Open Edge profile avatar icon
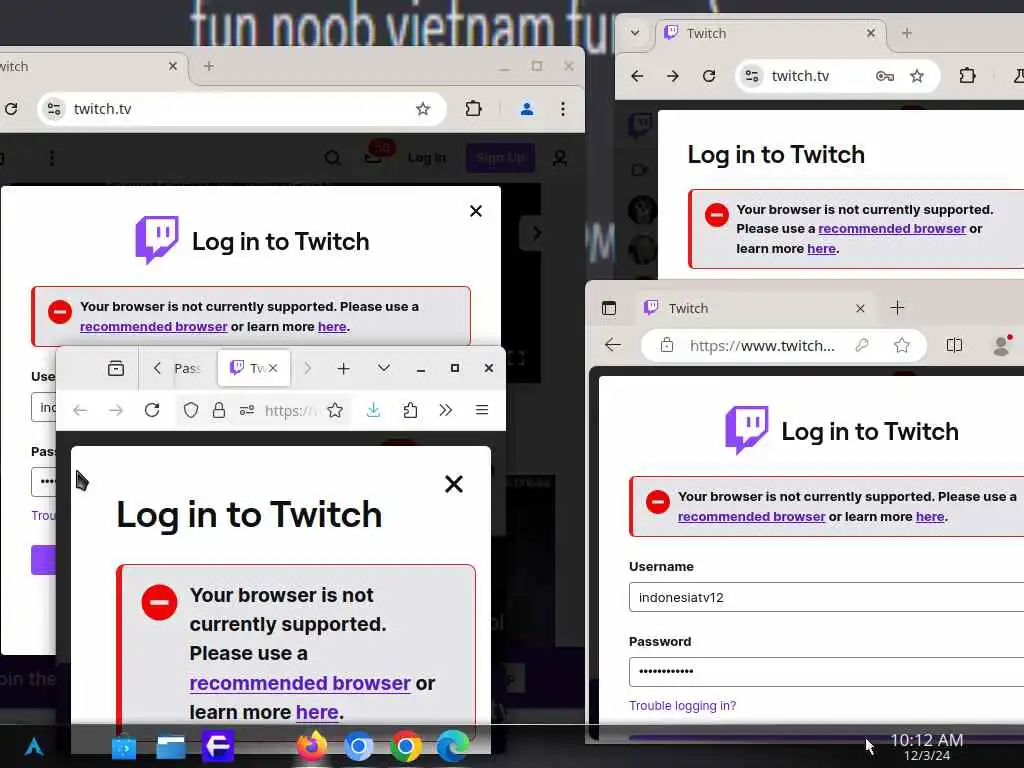The height and width of the screenshot is (768, 1024). [x=1002, y=345]
